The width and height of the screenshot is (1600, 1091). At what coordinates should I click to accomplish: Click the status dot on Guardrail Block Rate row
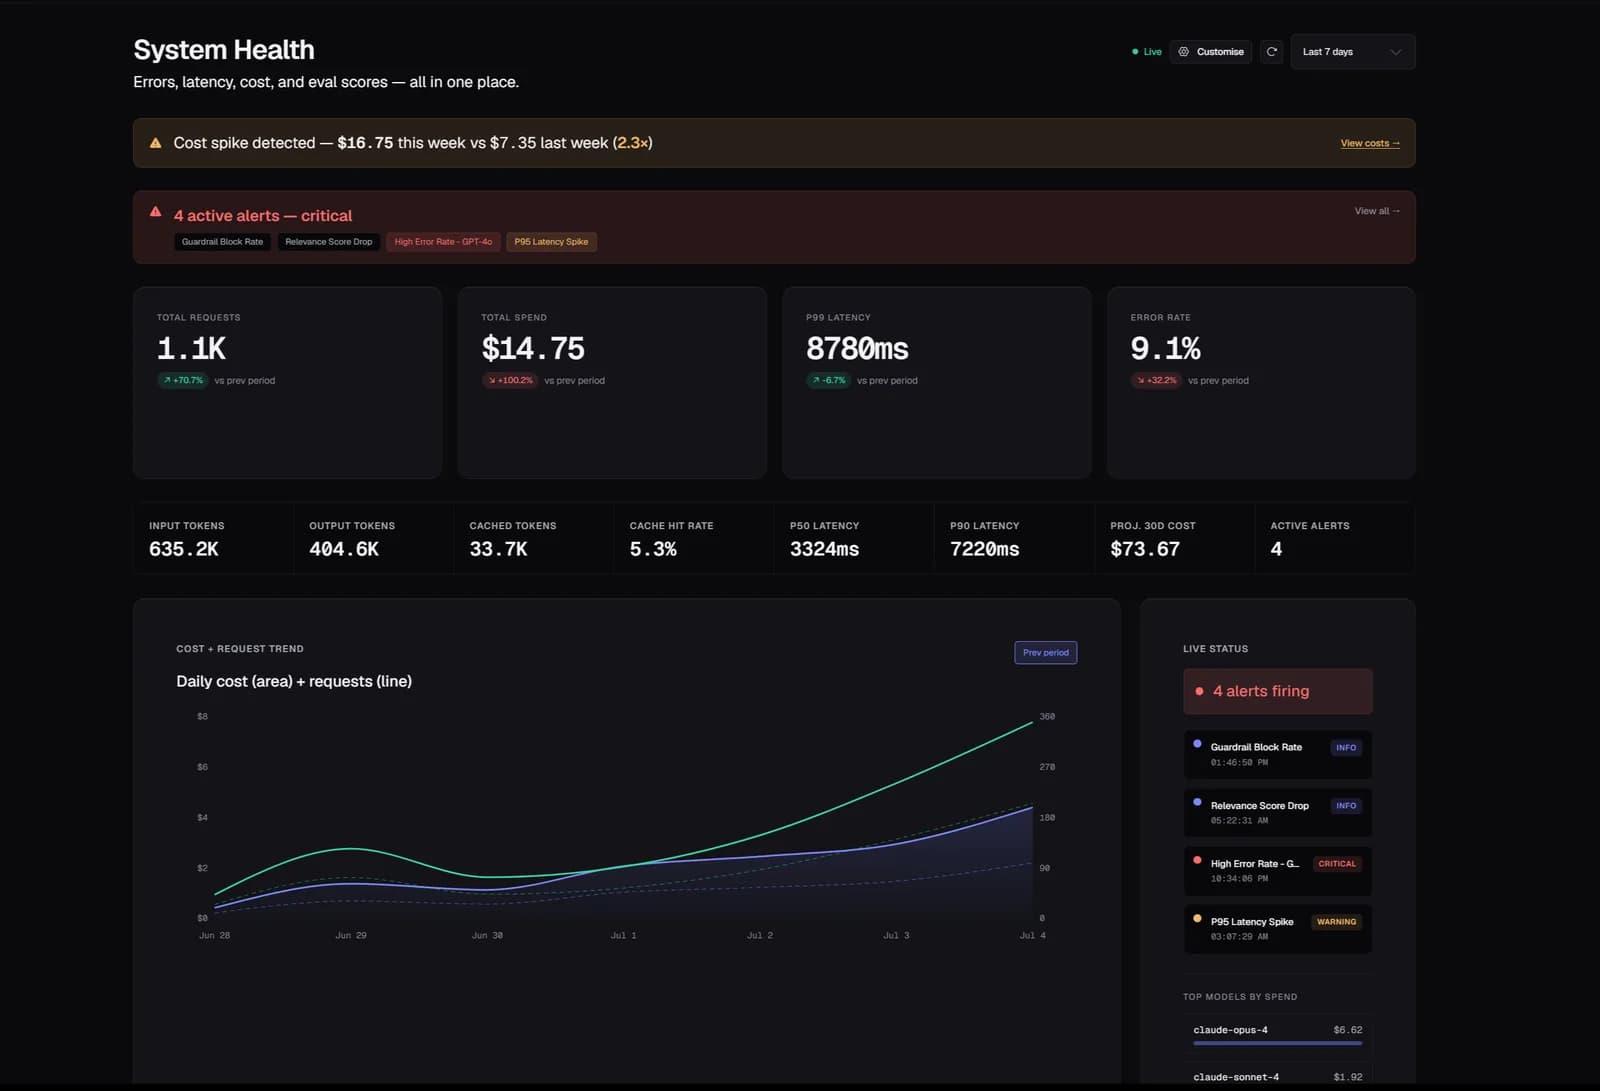1197,744
